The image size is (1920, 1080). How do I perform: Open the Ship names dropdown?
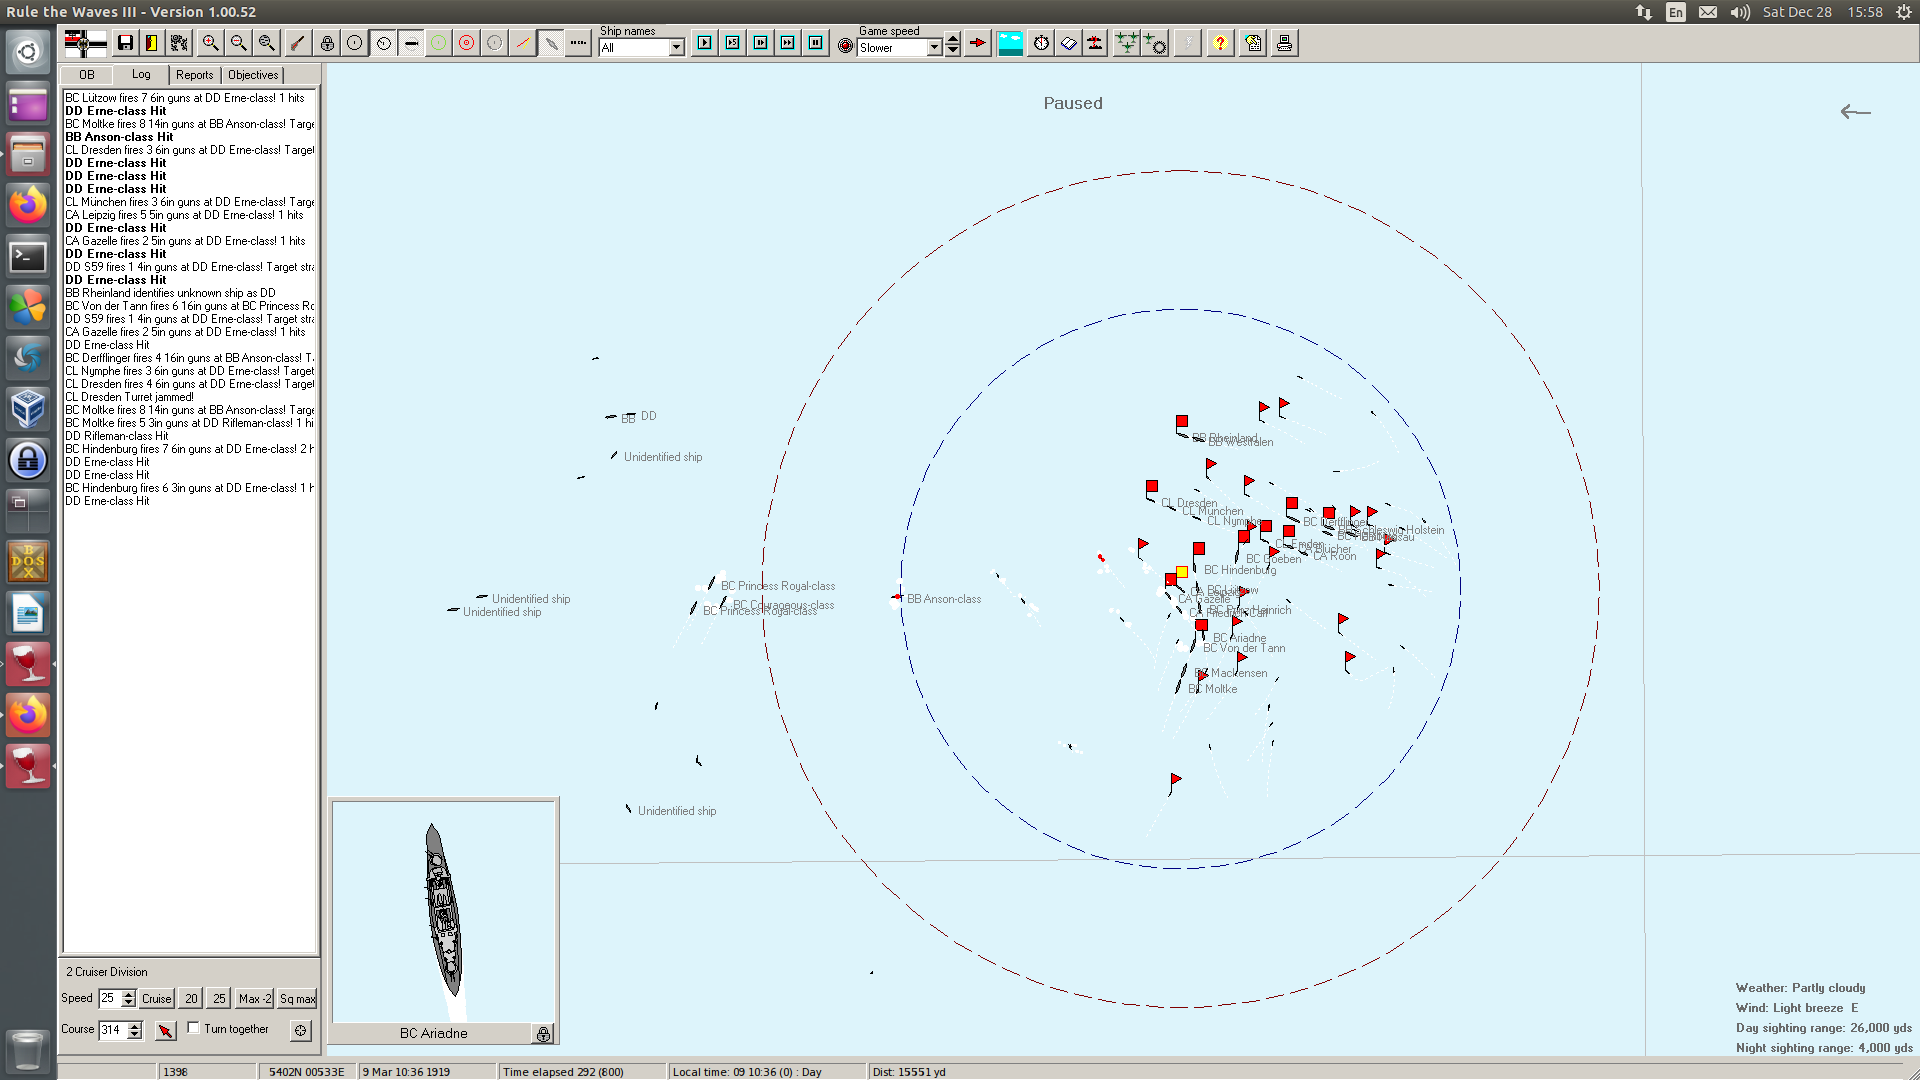[677, 48]
